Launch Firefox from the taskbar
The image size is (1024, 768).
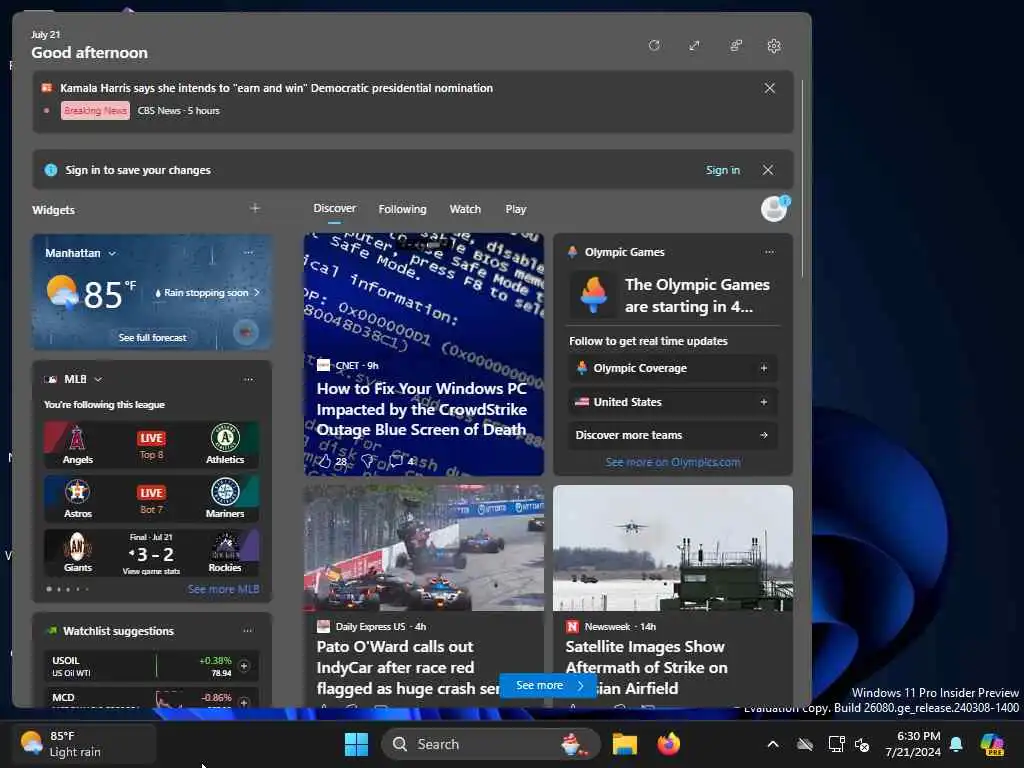pos(668,744)
